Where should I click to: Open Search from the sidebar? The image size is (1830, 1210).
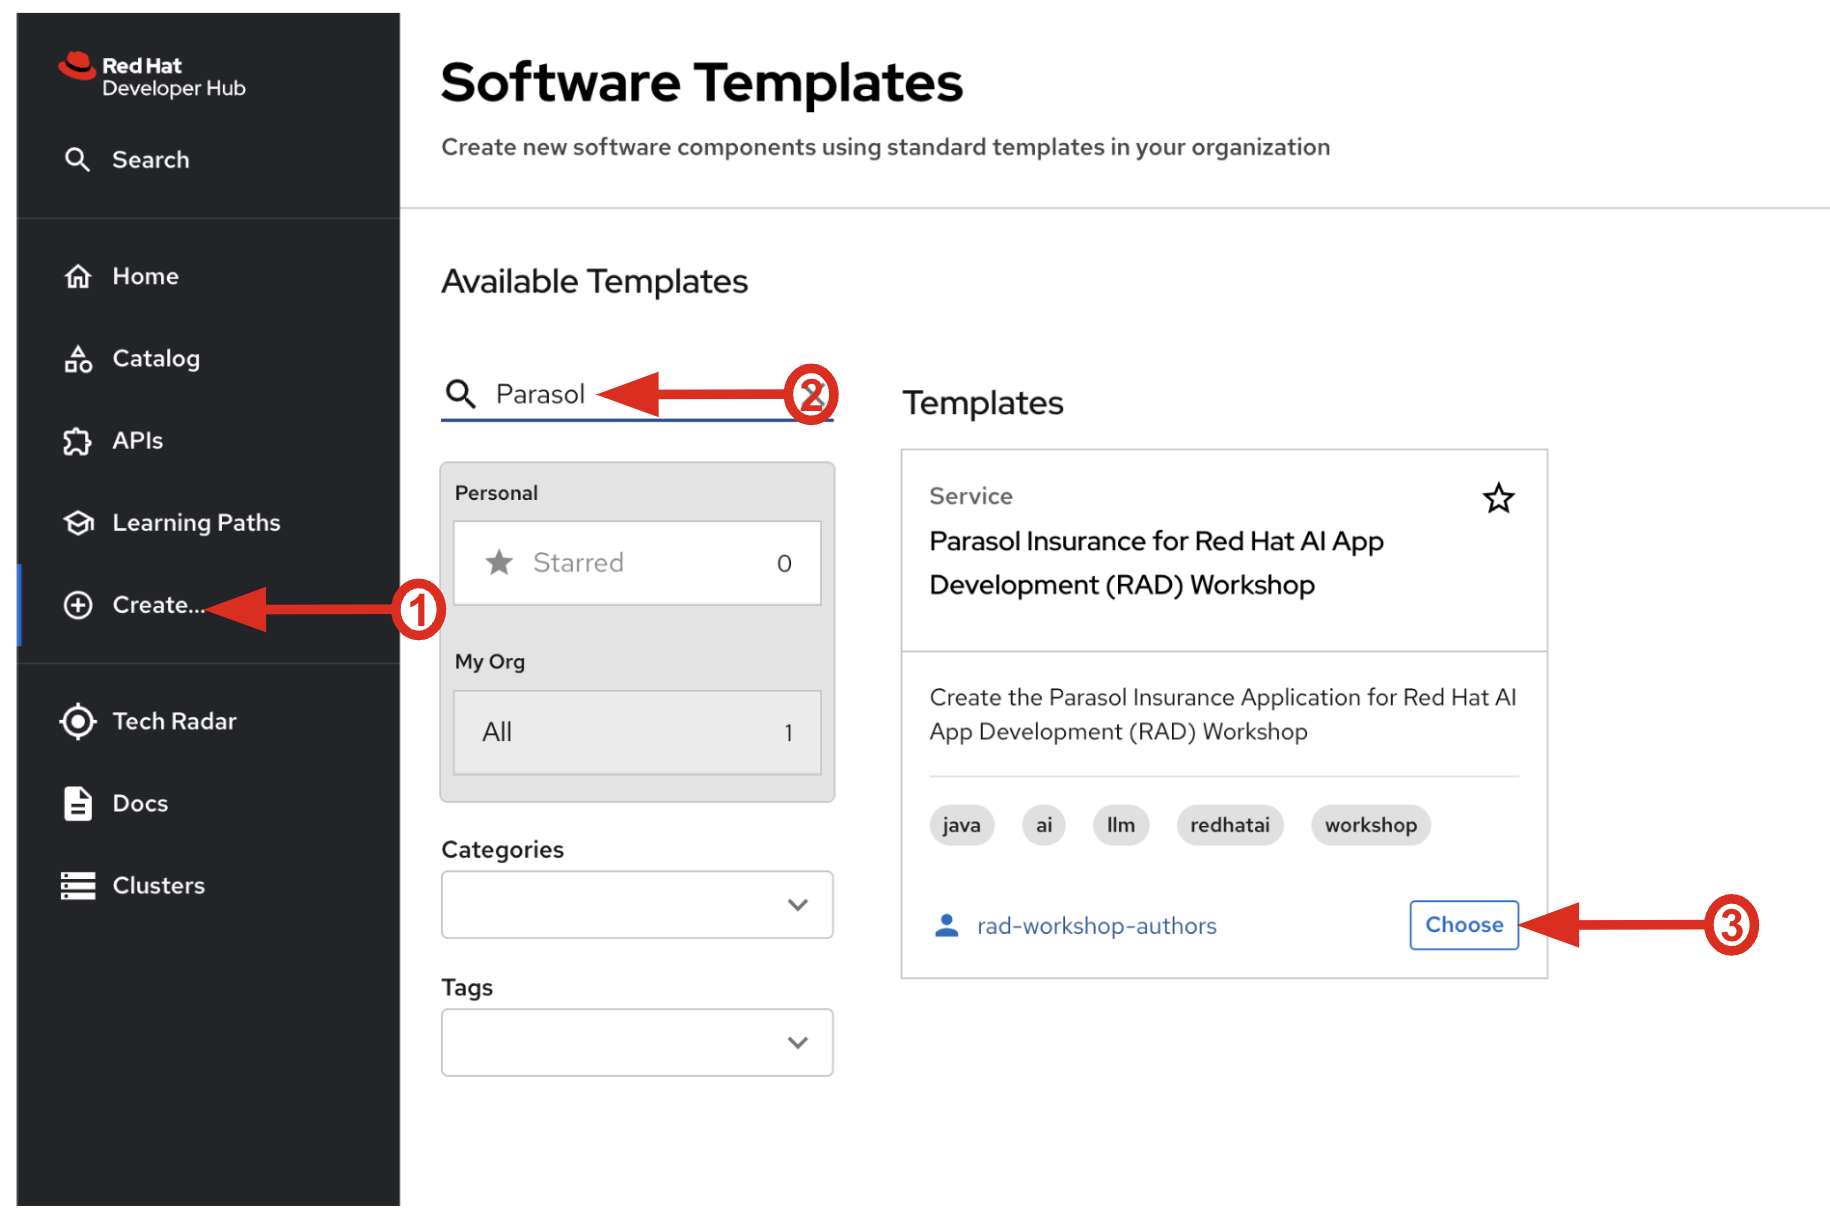150,160
